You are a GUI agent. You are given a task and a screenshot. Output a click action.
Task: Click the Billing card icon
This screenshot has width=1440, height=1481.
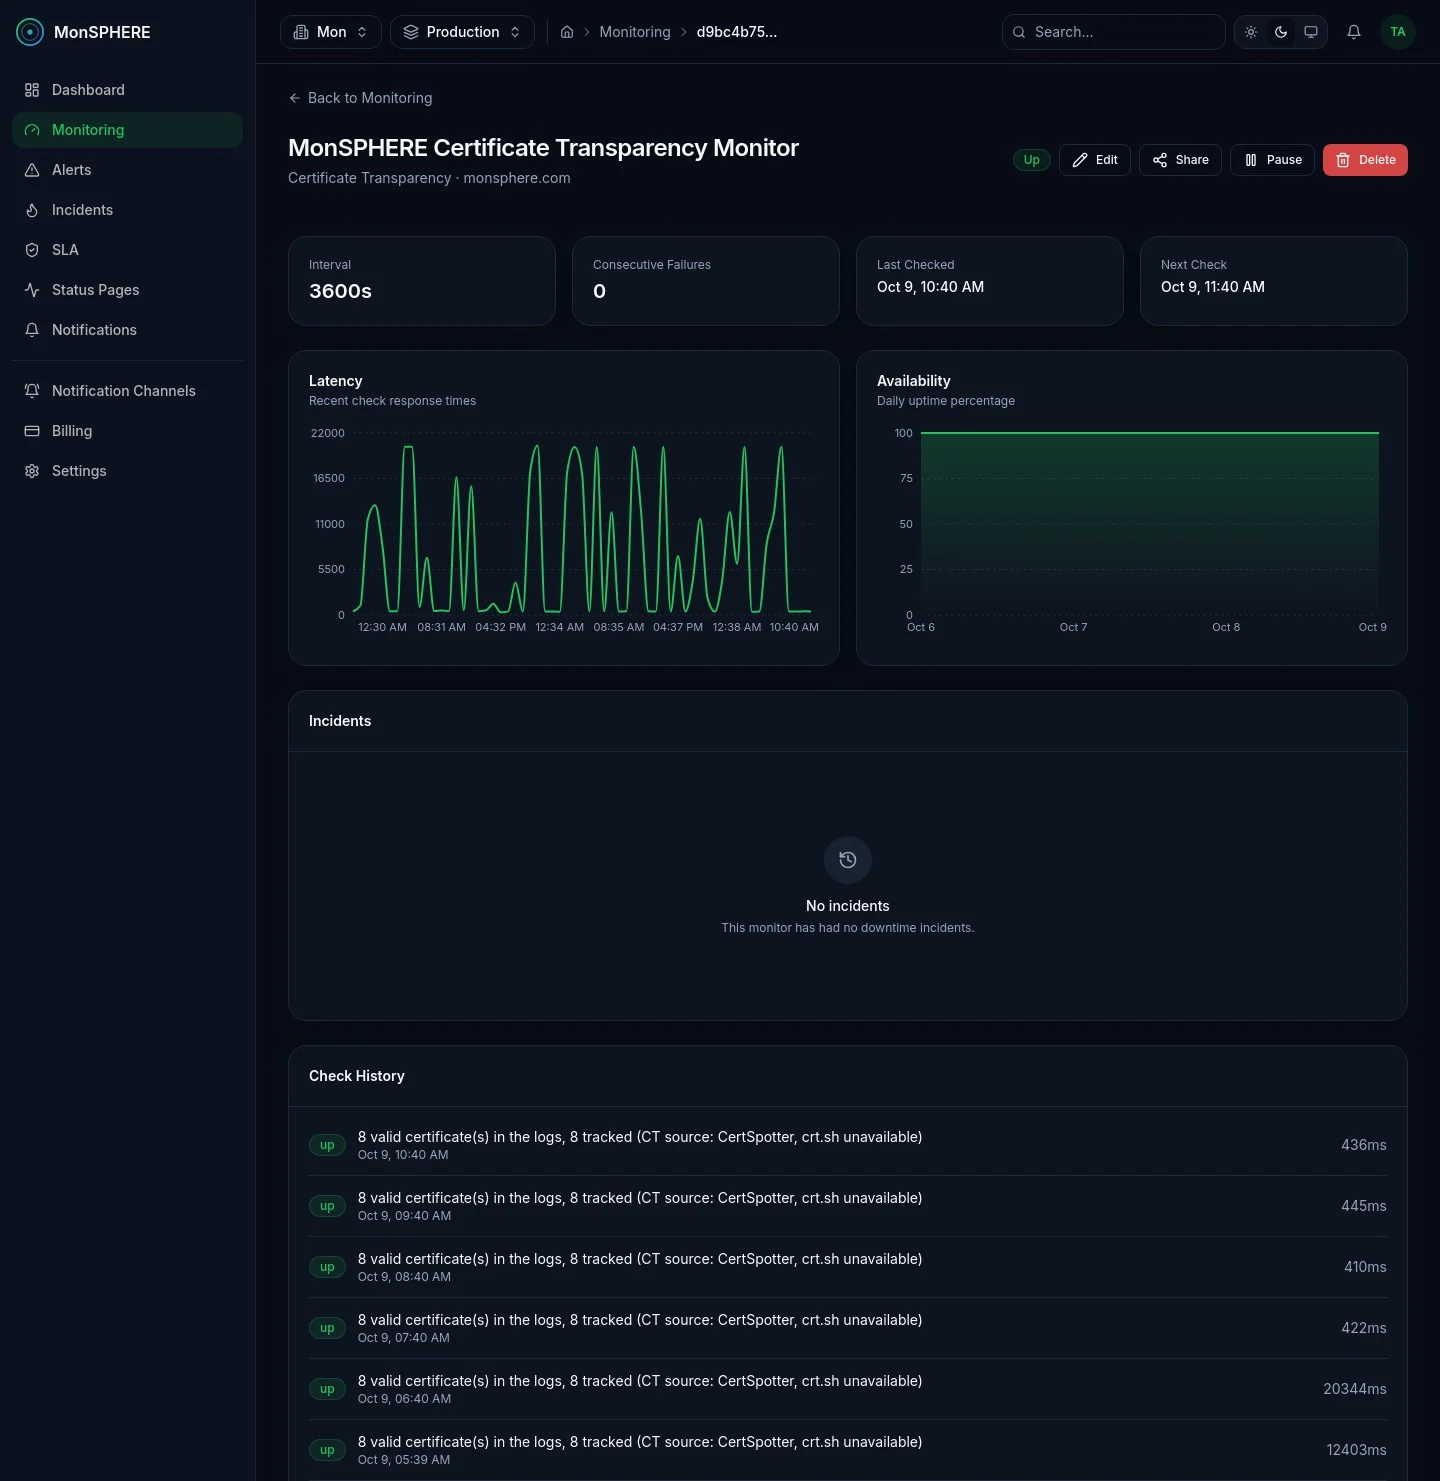click(32, 431)
